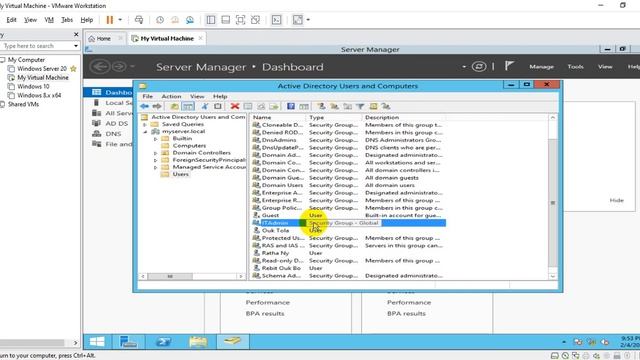
Task: Click the copy toolbar icon in Active Directory
Action: coord(218,106)
